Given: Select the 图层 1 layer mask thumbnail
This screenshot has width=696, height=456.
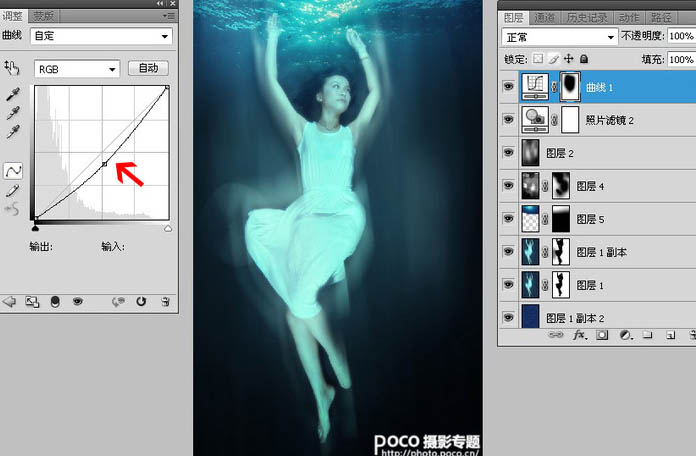Looking at the screenshot, I should click(x=561, y=285).
